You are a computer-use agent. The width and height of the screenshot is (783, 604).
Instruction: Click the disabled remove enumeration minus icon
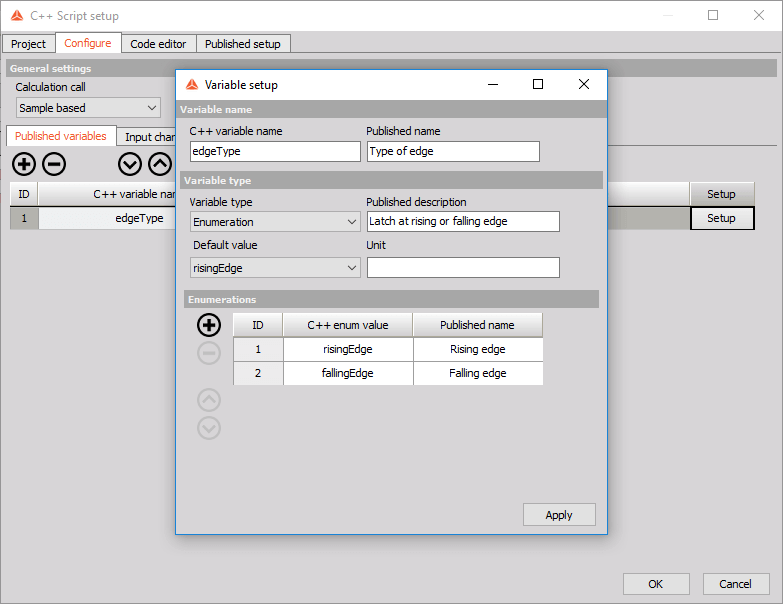click(209, 353)
